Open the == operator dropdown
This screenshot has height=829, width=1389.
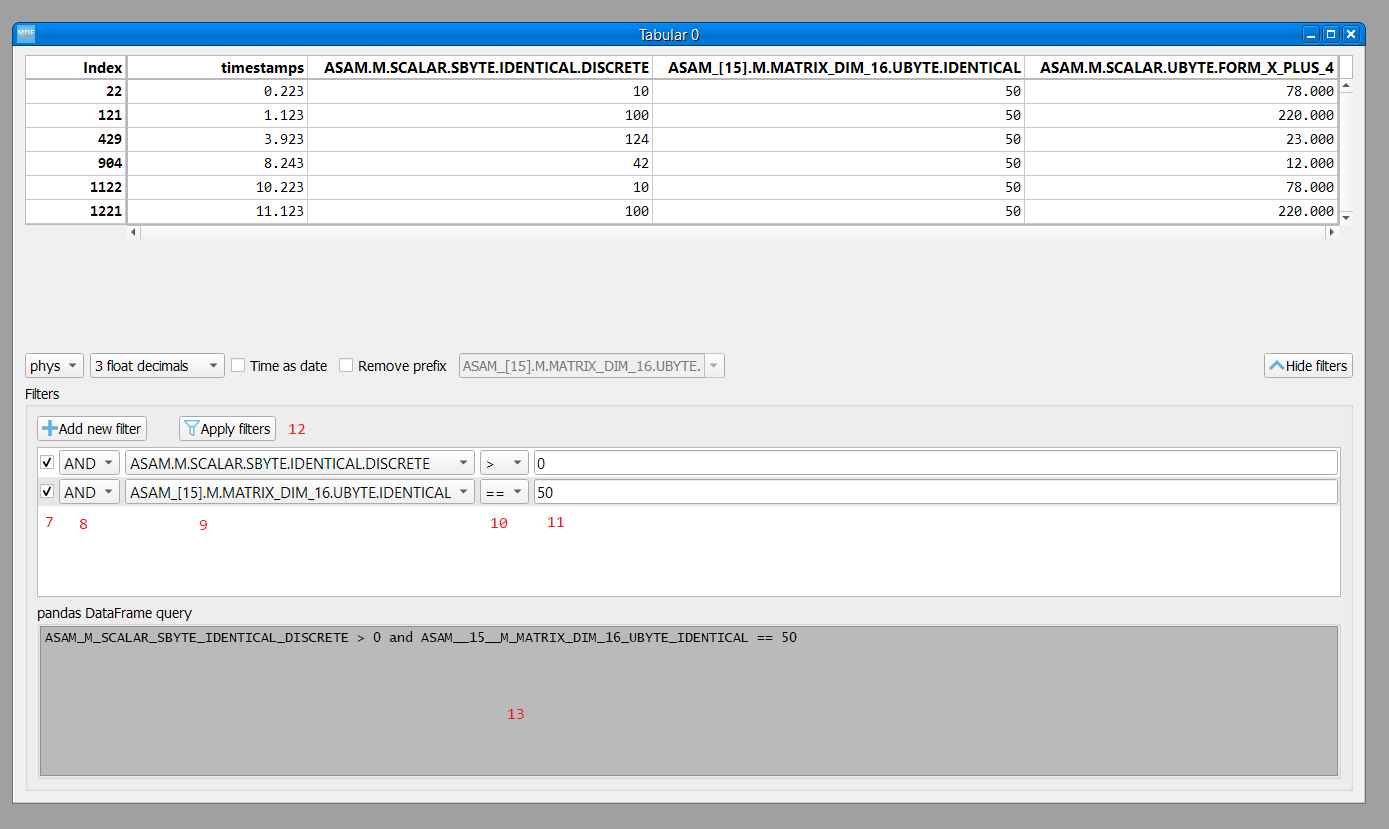coord(504,492)
